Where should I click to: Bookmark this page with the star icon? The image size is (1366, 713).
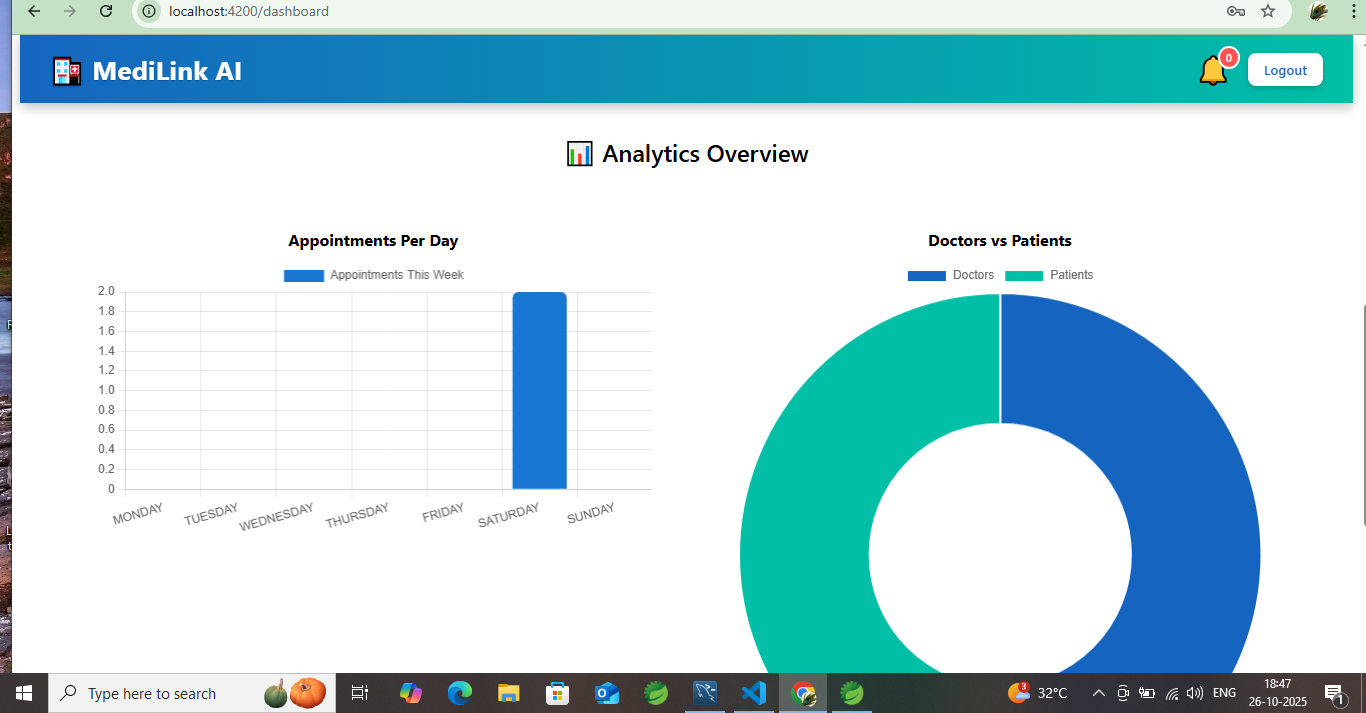1268,11
